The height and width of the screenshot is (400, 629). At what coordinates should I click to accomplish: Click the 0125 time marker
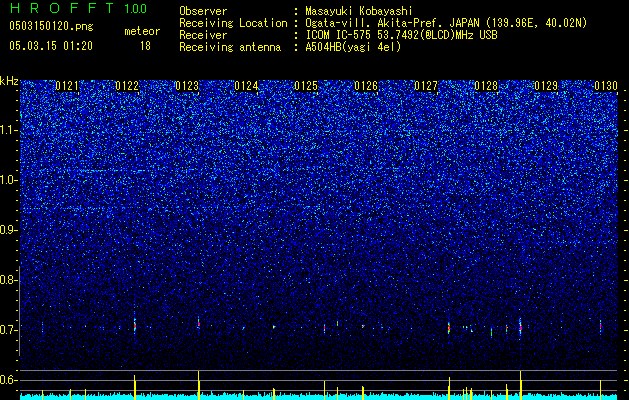[x=306, y=86]
